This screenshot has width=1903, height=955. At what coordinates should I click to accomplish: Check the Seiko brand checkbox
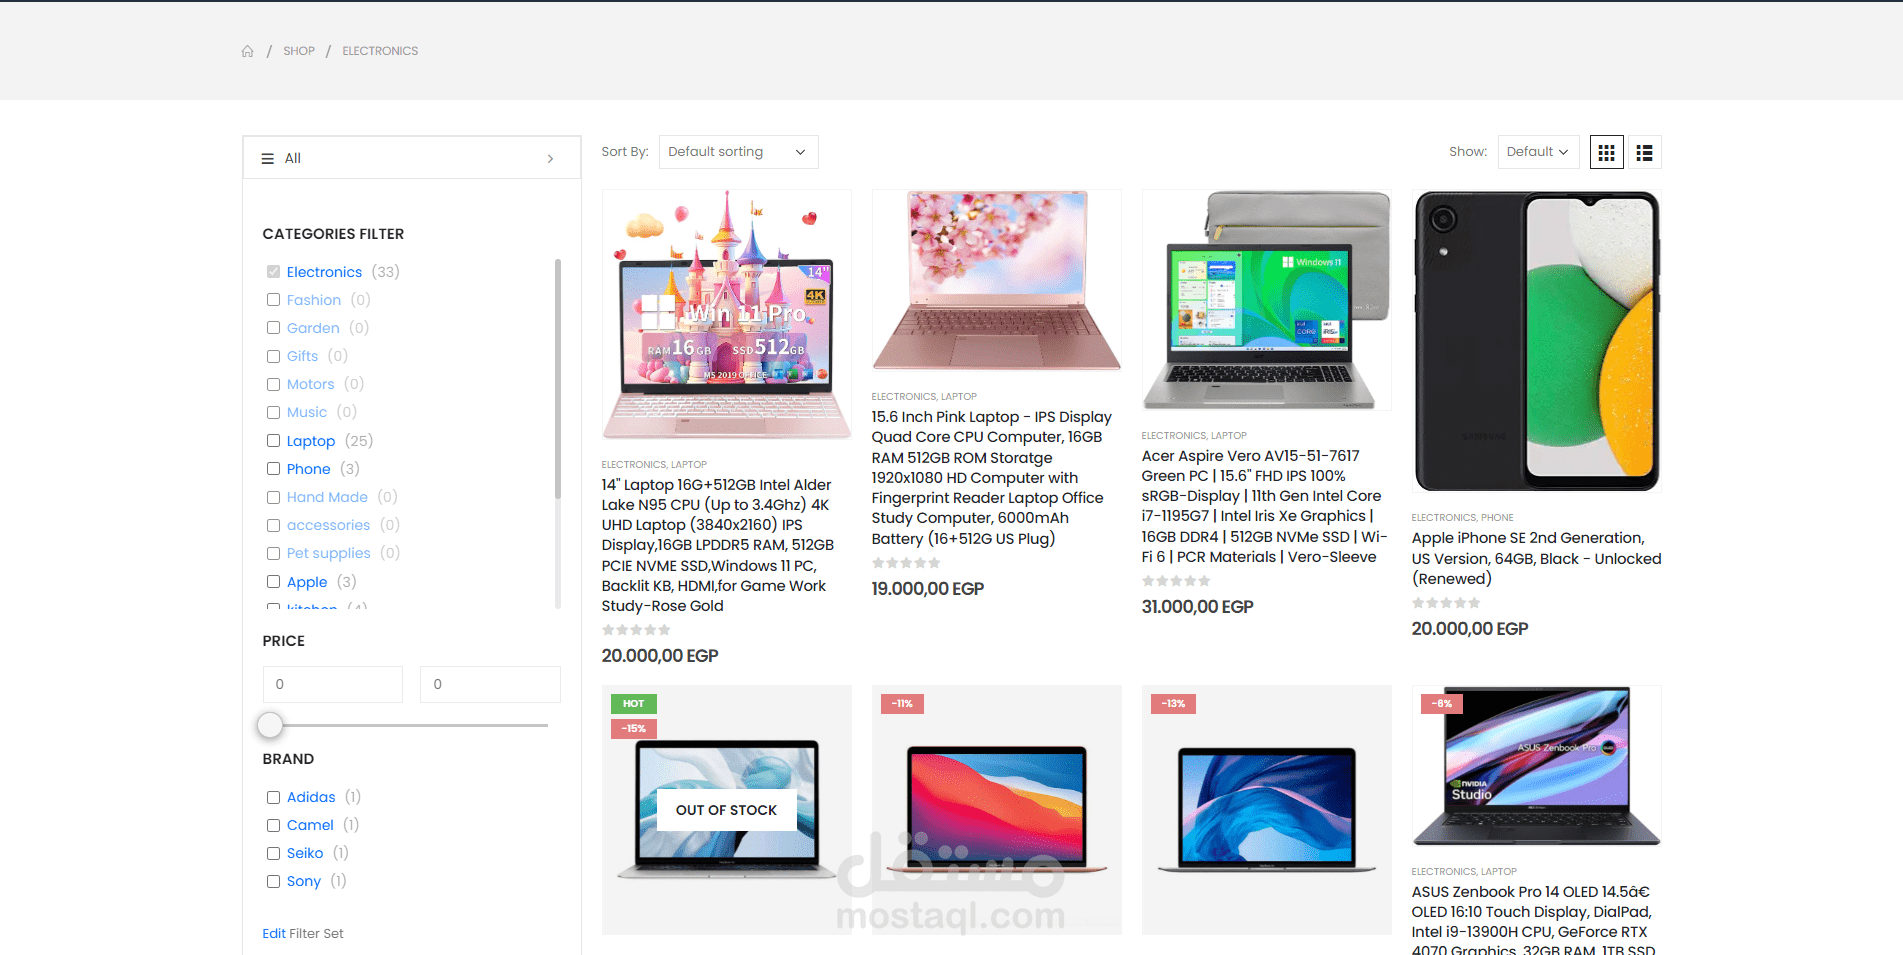pyautogui.click(x=273, y=853)
